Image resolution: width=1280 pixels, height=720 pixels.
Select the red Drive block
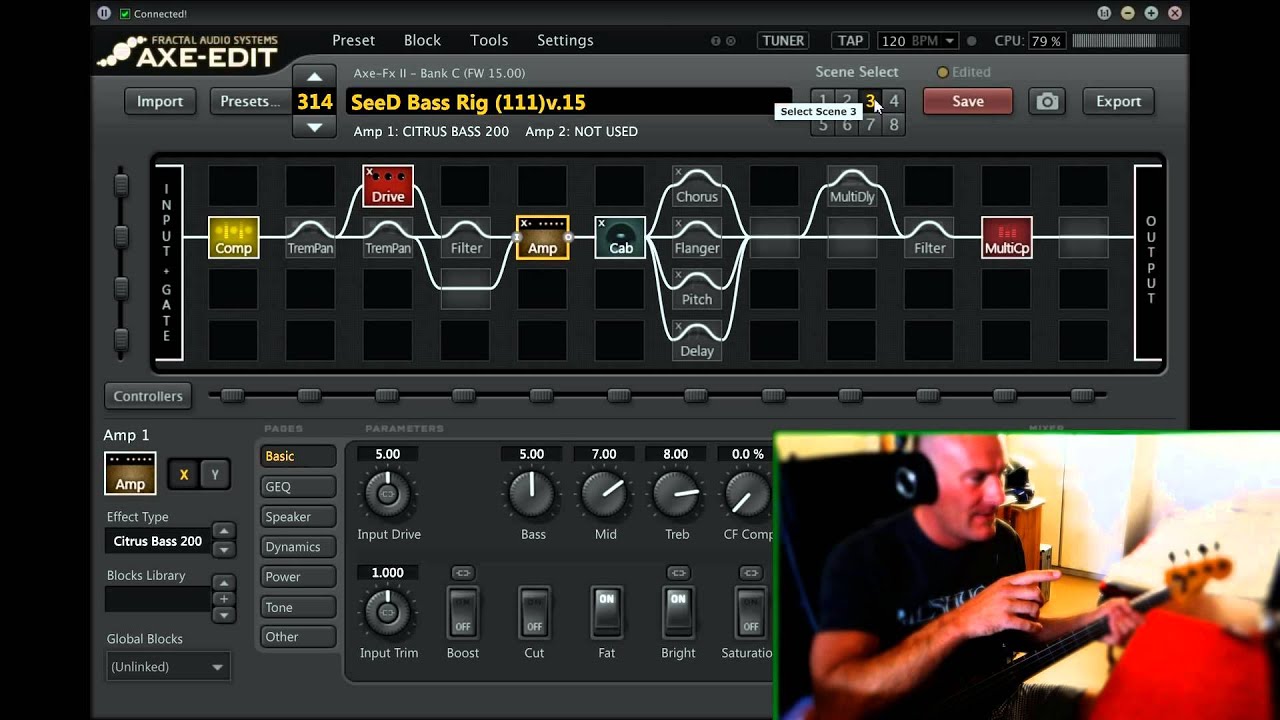tap(388, 186)
